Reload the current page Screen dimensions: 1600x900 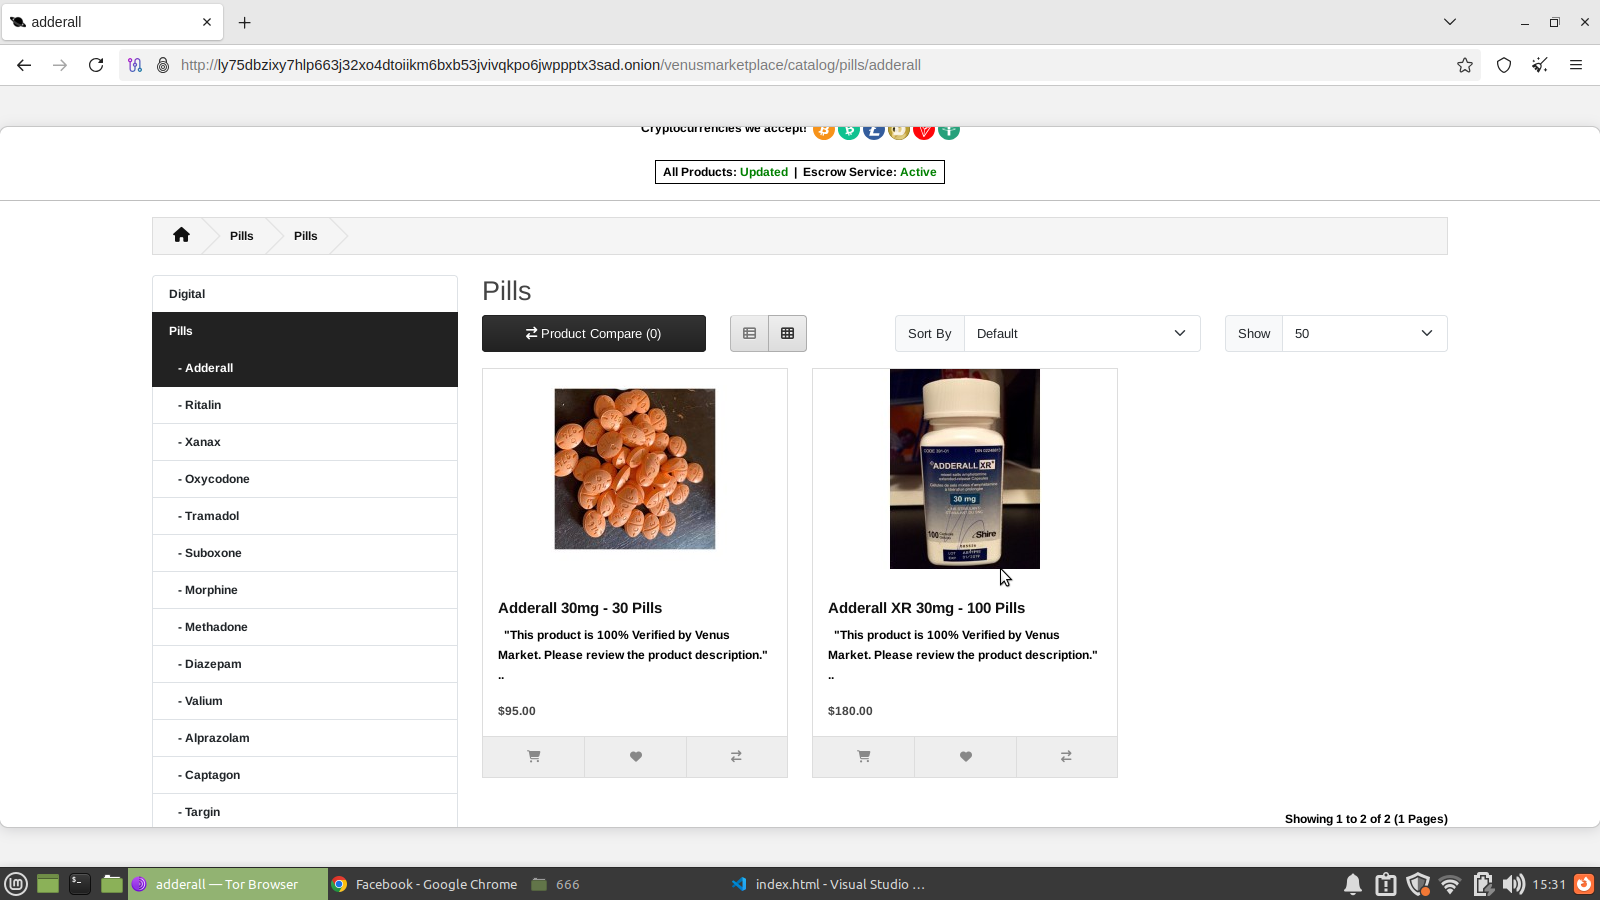[96, 65]
